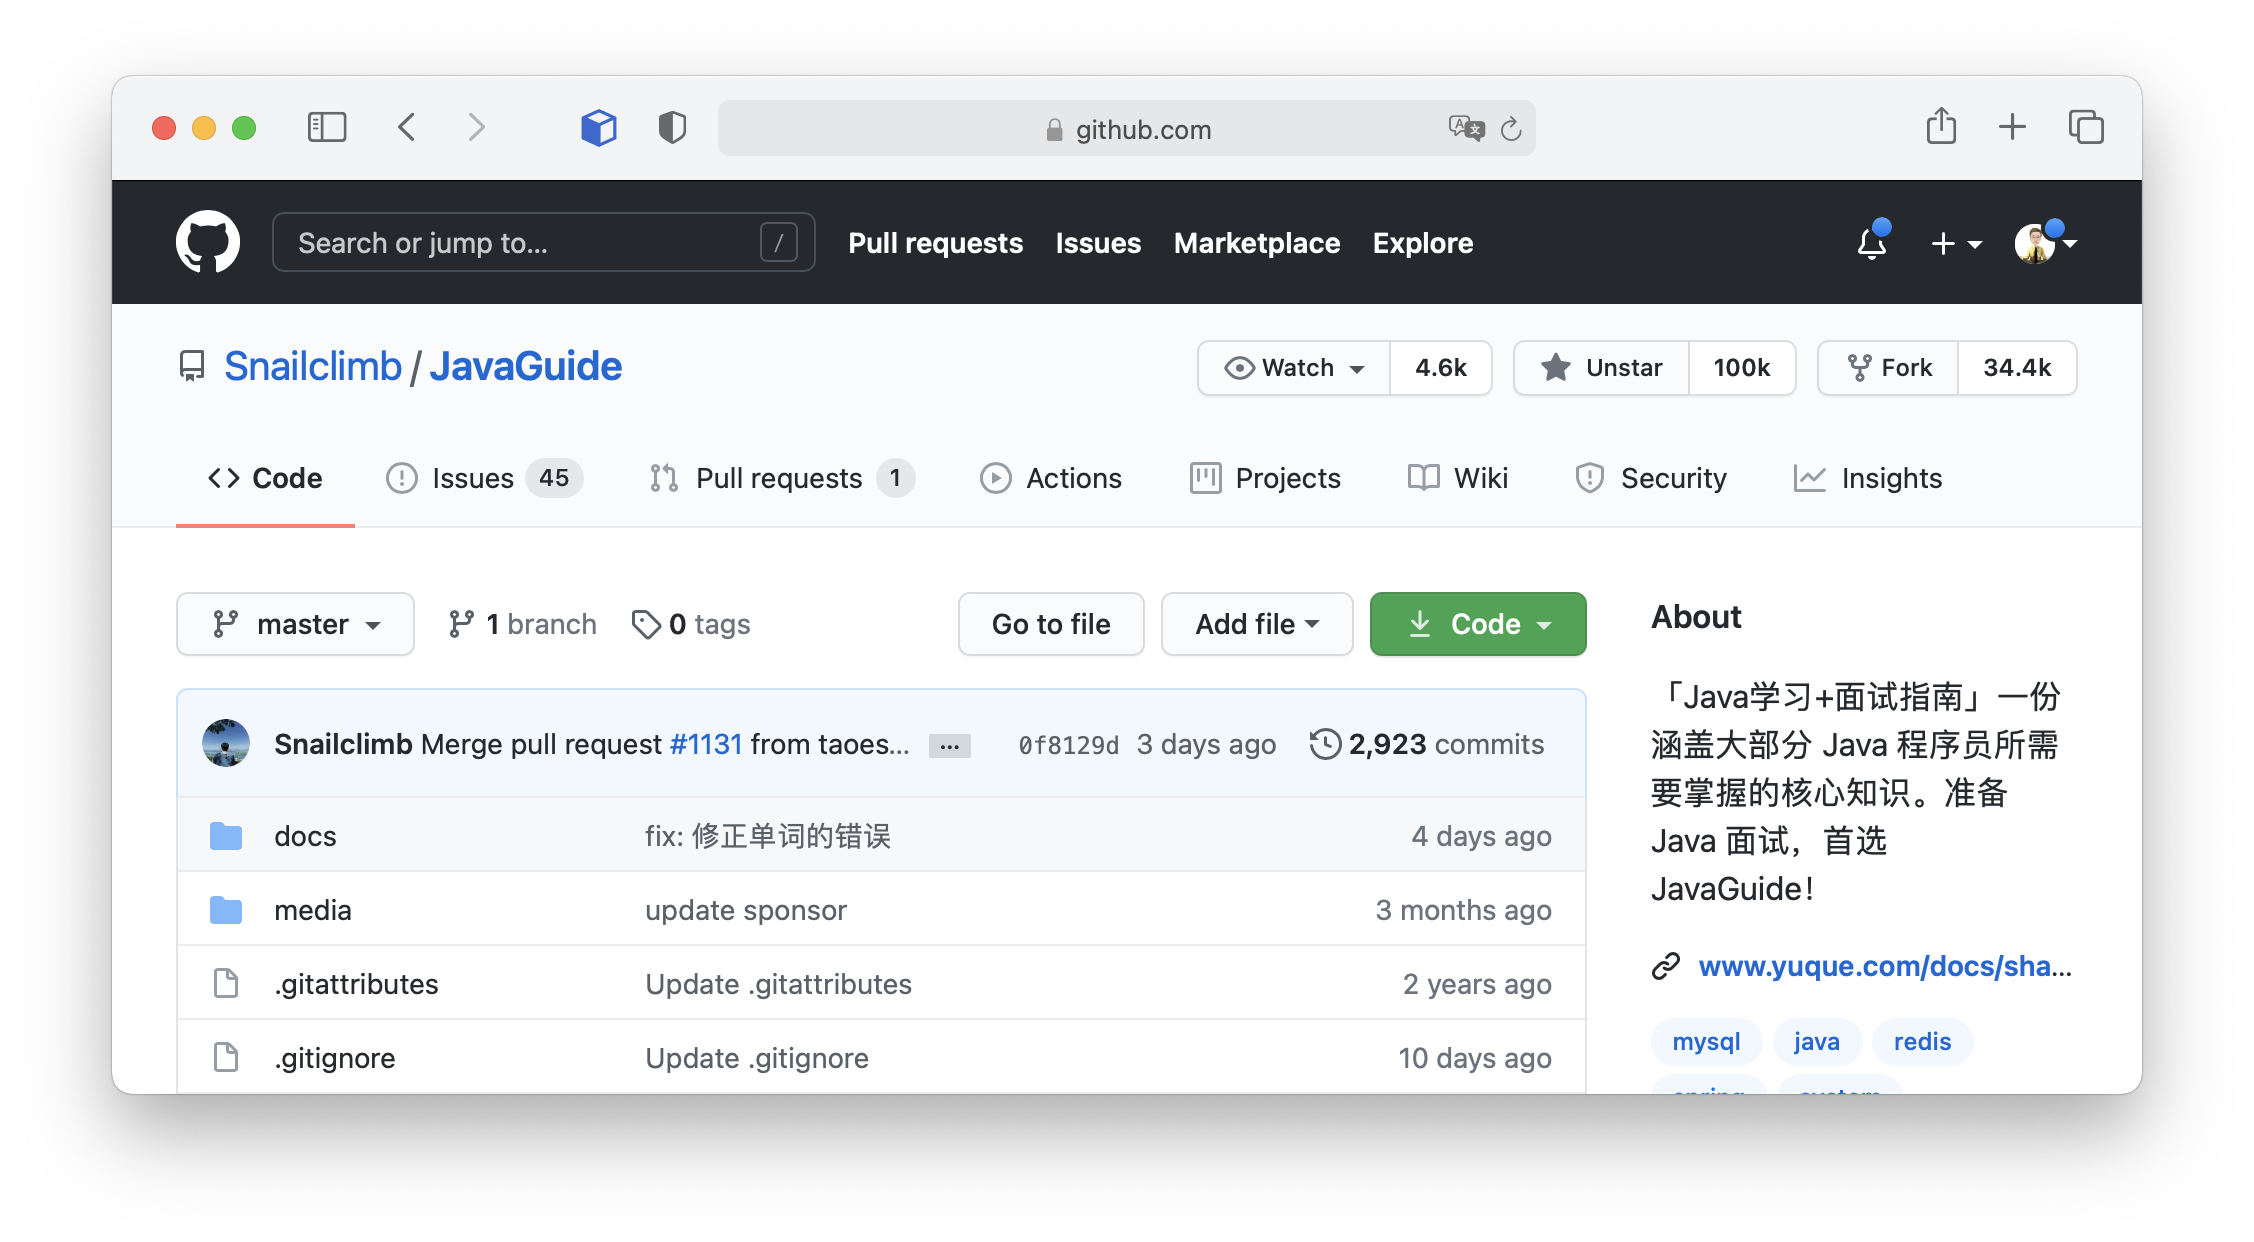Viewport: 2254px width, 1242px height.
Task: Open the docs folder
Action: [305, 836]
